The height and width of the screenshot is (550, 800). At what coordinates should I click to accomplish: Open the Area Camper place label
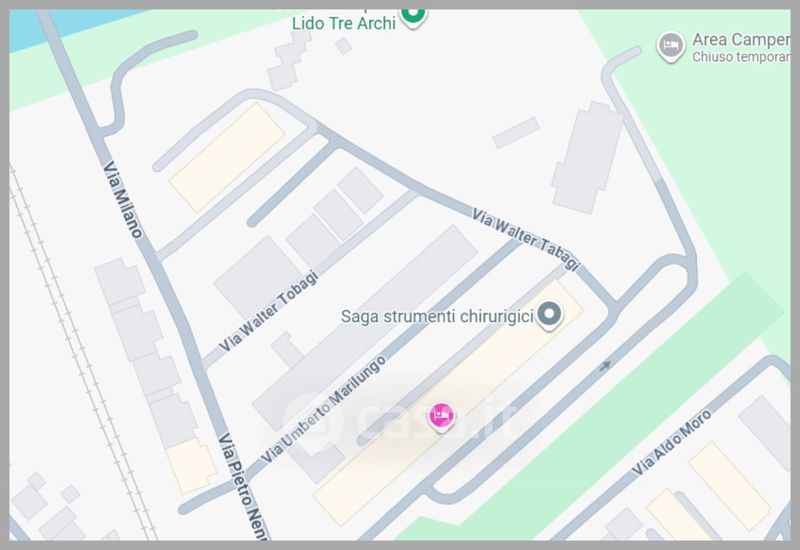click(x=741, y=39)
